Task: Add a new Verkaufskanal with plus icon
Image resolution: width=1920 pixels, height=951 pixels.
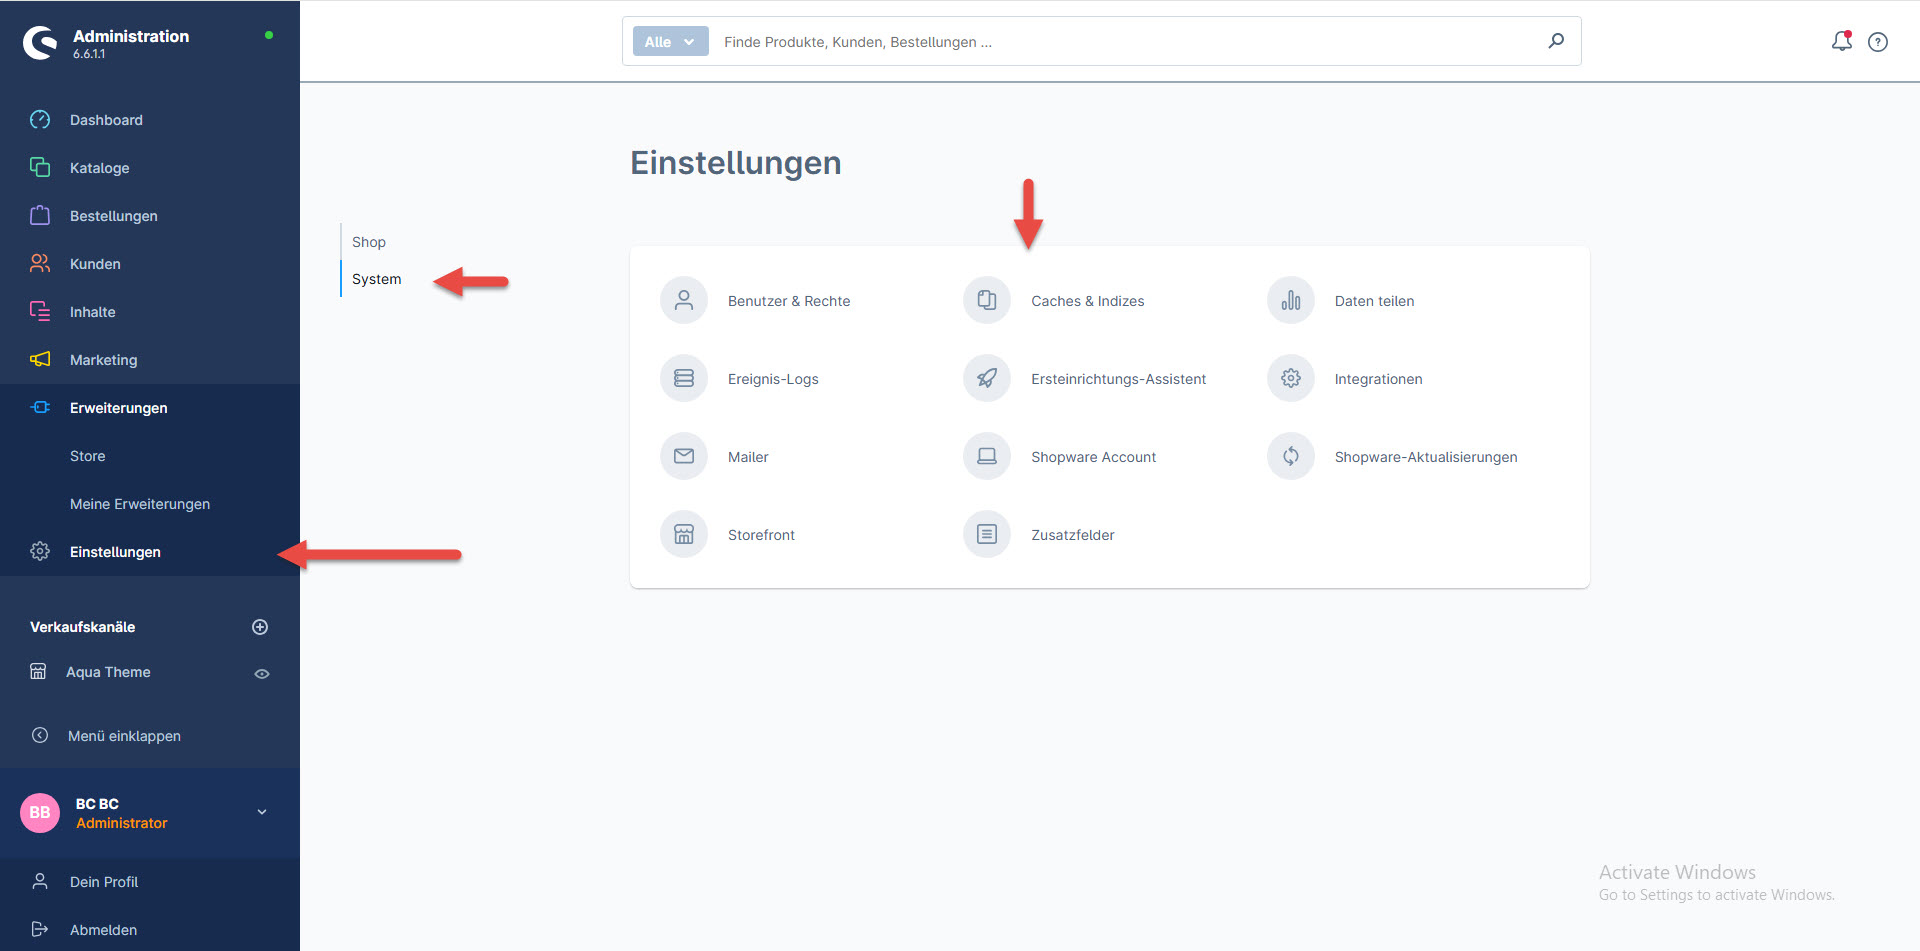Action: [x=260, y=627]
